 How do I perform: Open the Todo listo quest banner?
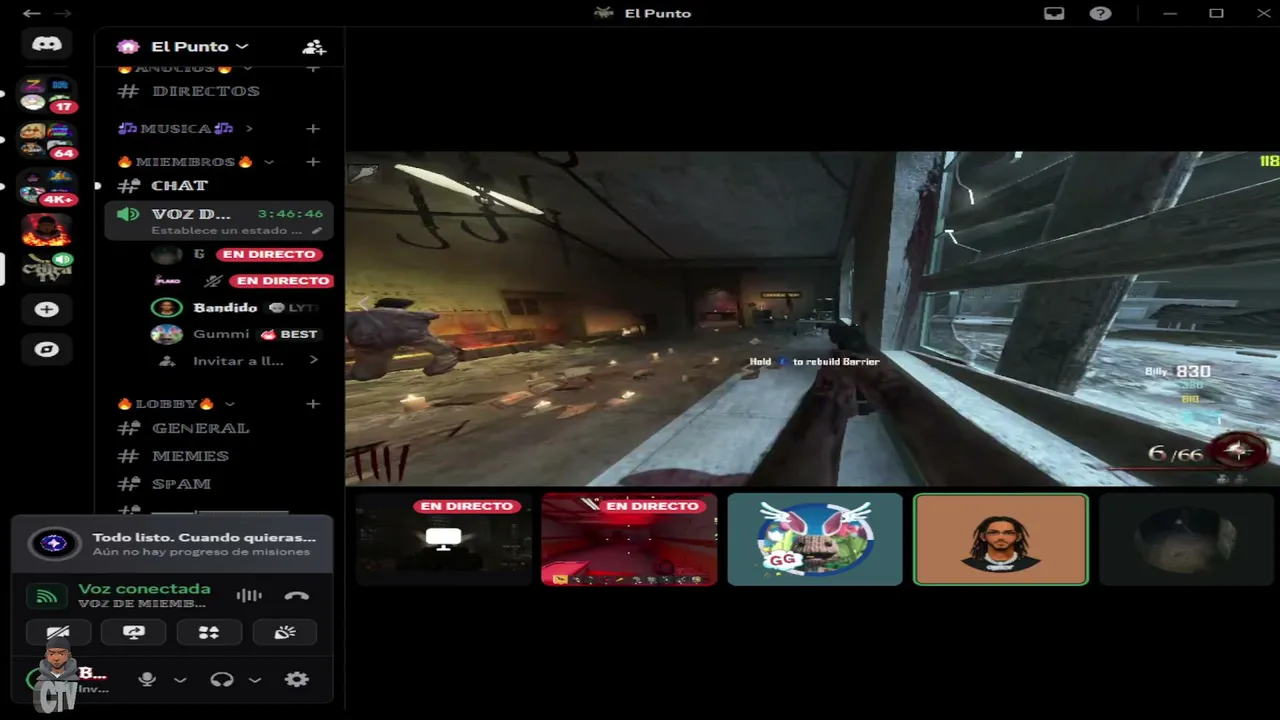[172, 544]
